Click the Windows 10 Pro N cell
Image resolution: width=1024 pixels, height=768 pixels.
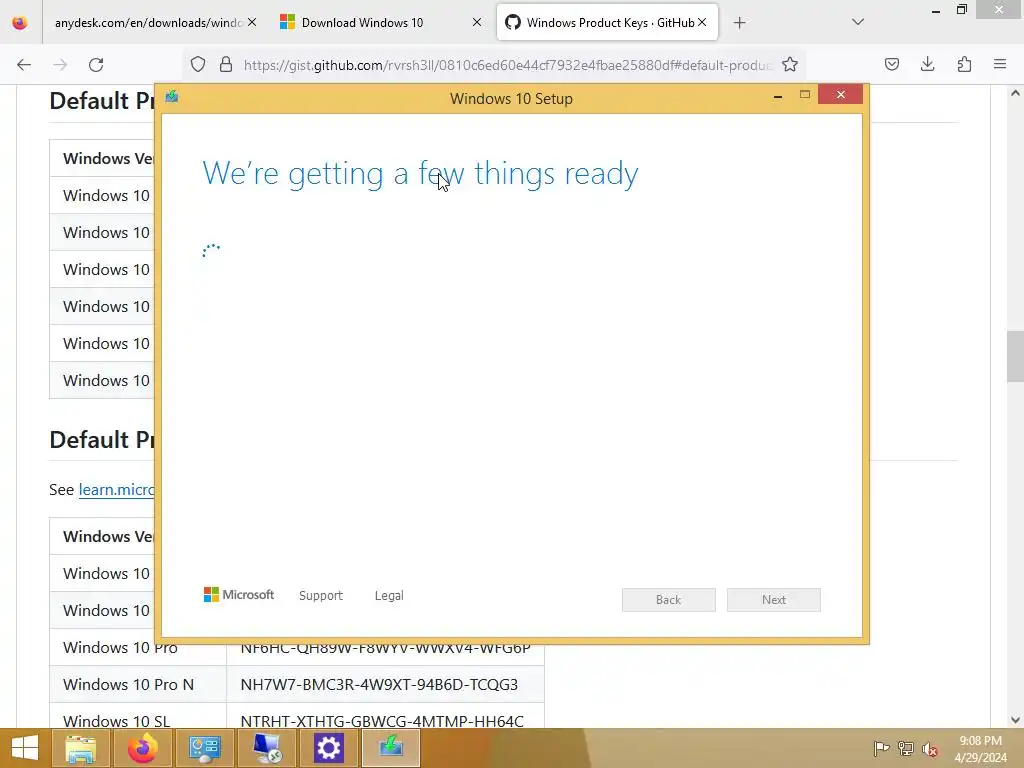tap(138, 684)
